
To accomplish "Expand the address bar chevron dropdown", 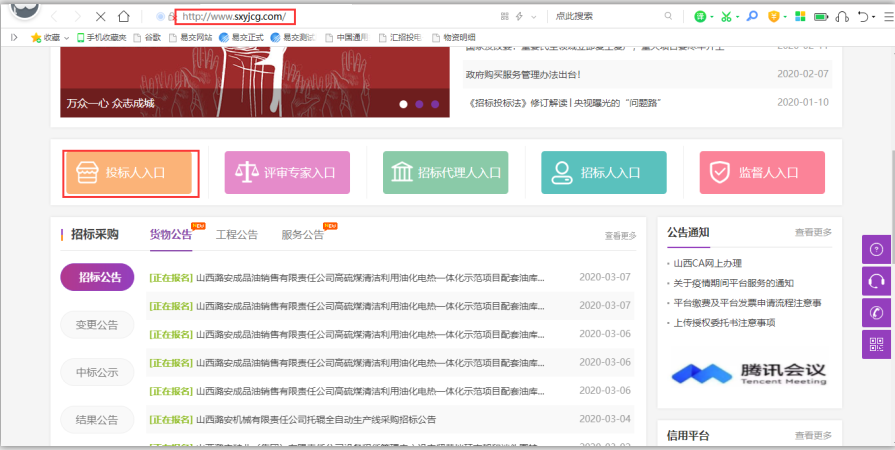I will click(x=534, y=17).
